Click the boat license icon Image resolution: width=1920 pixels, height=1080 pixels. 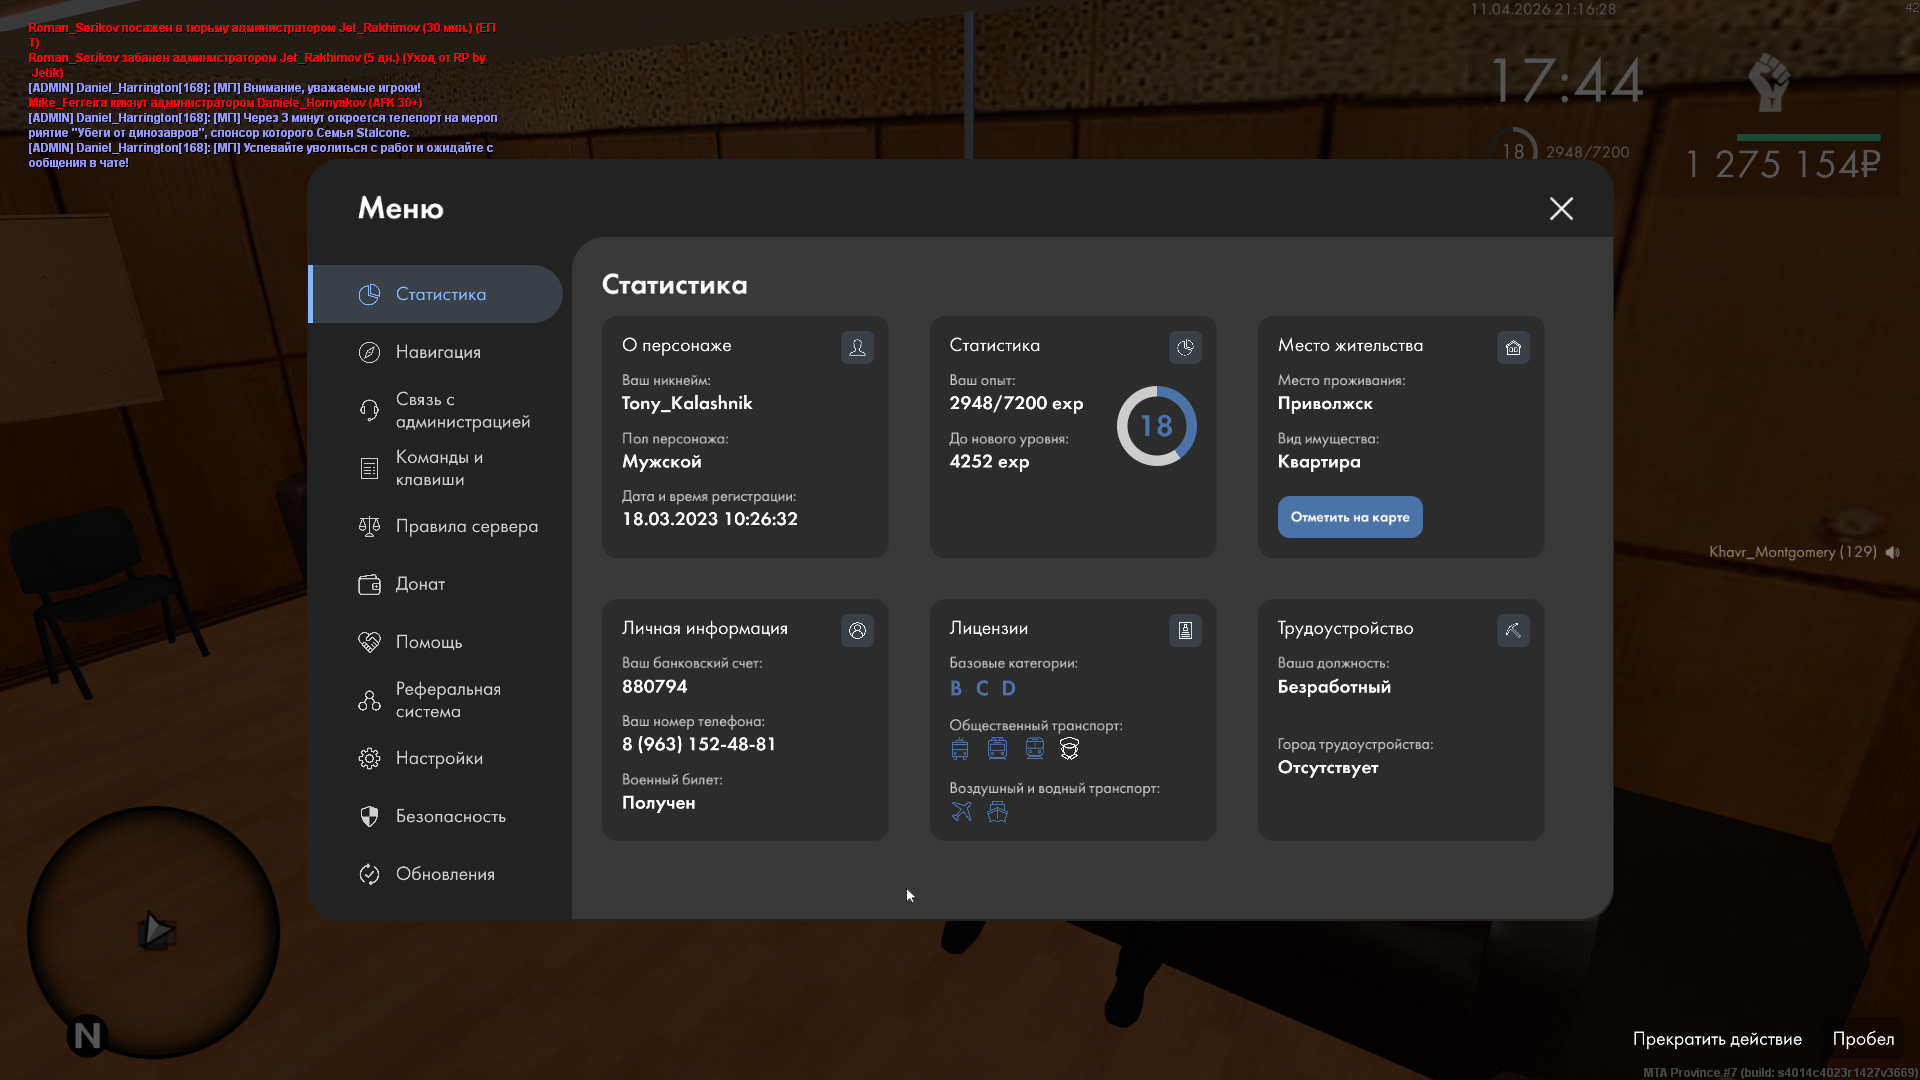click(997, 811)
